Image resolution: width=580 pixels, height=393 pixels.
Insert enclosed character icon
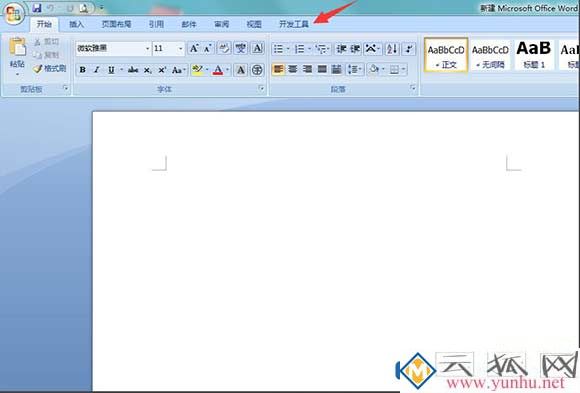point(257,70)
